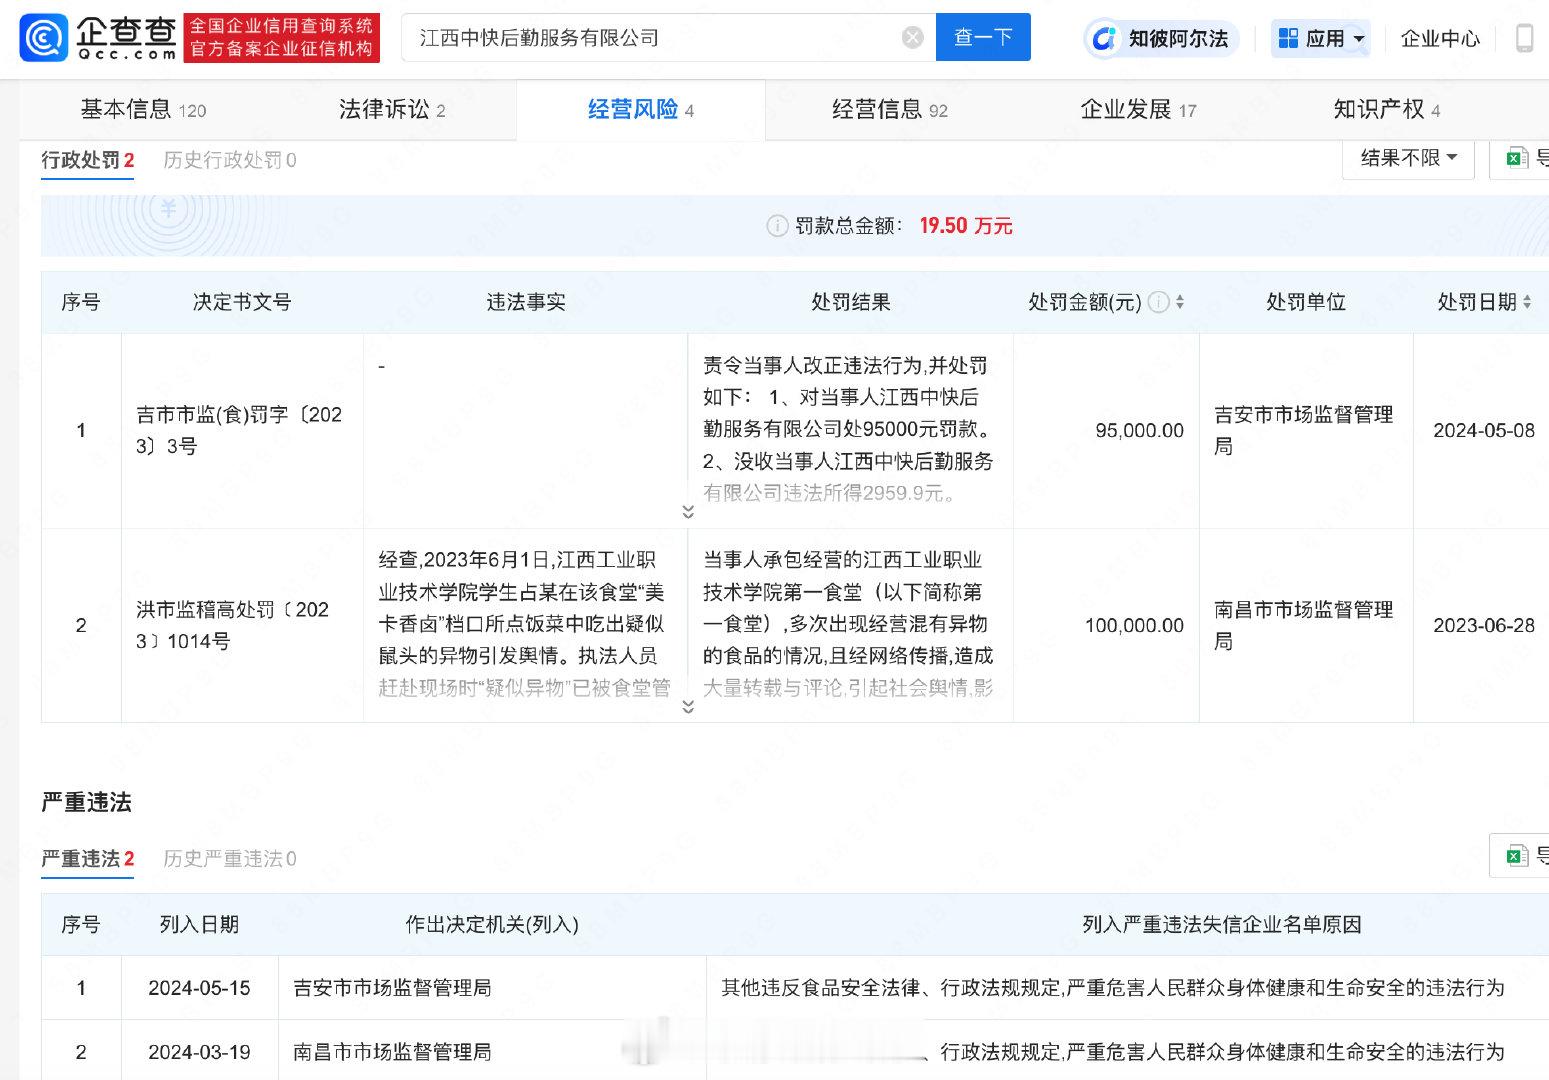Viewport: 1549px width, 1080px height.
Task: Clear the search box with the X icon
Action: point(912,38)
